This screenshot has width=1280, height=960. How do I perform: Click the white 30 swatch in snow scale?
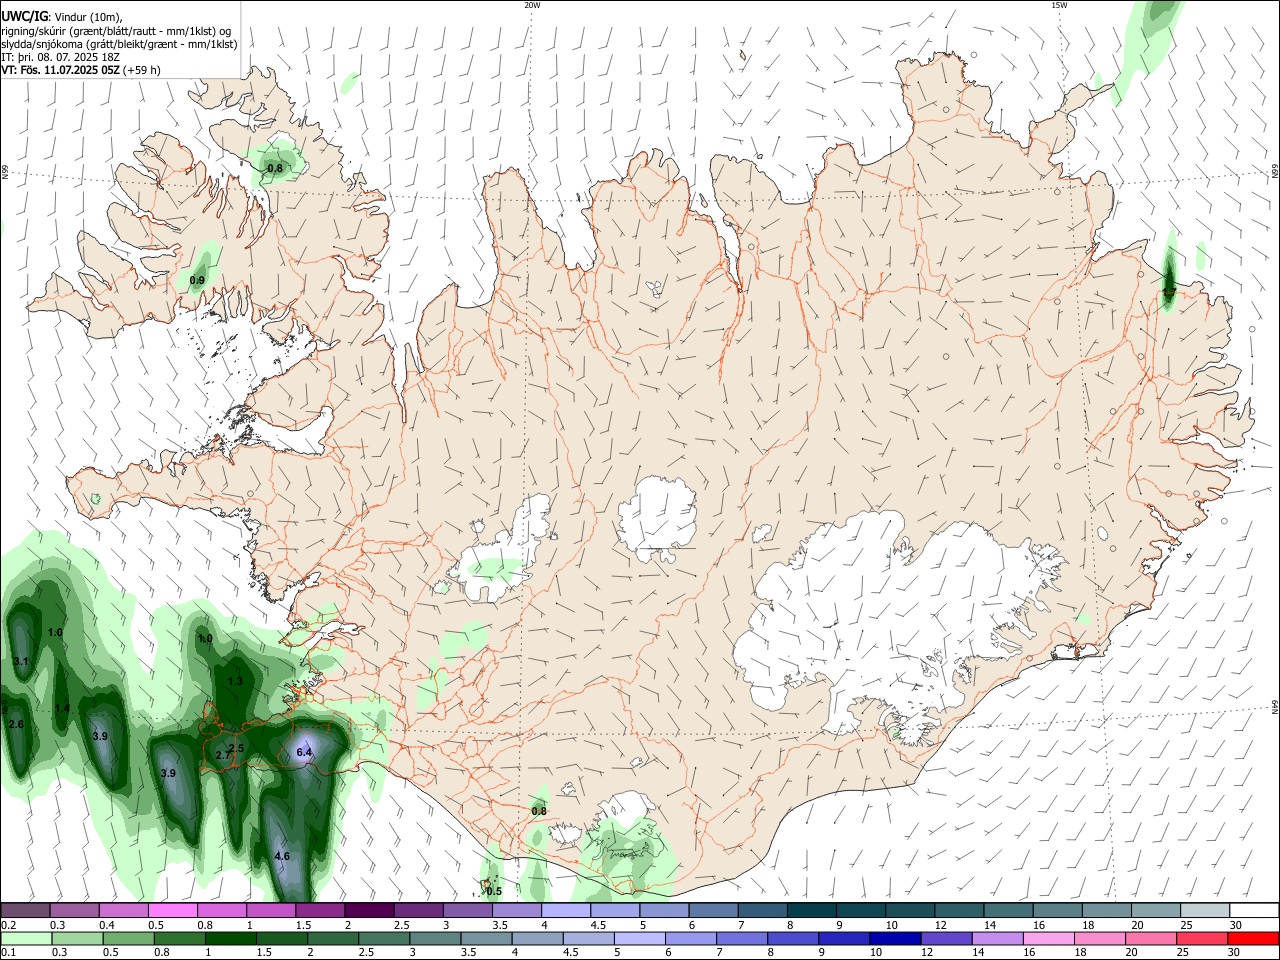click(x=1254, y=910)
